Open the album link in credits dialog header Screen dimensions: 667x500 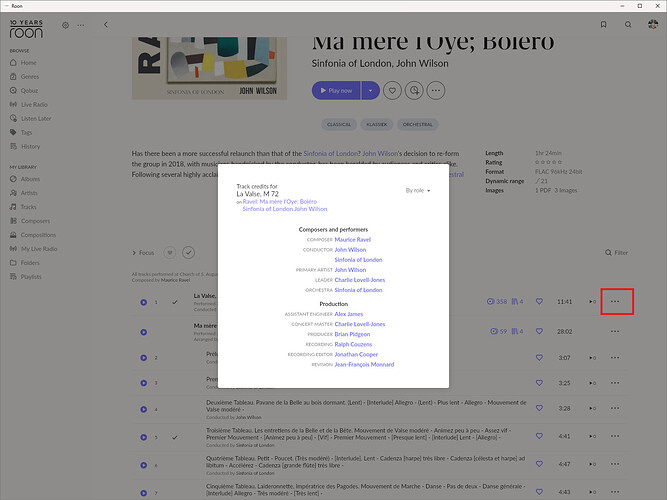pyautogui.click(x=280, y=202)
